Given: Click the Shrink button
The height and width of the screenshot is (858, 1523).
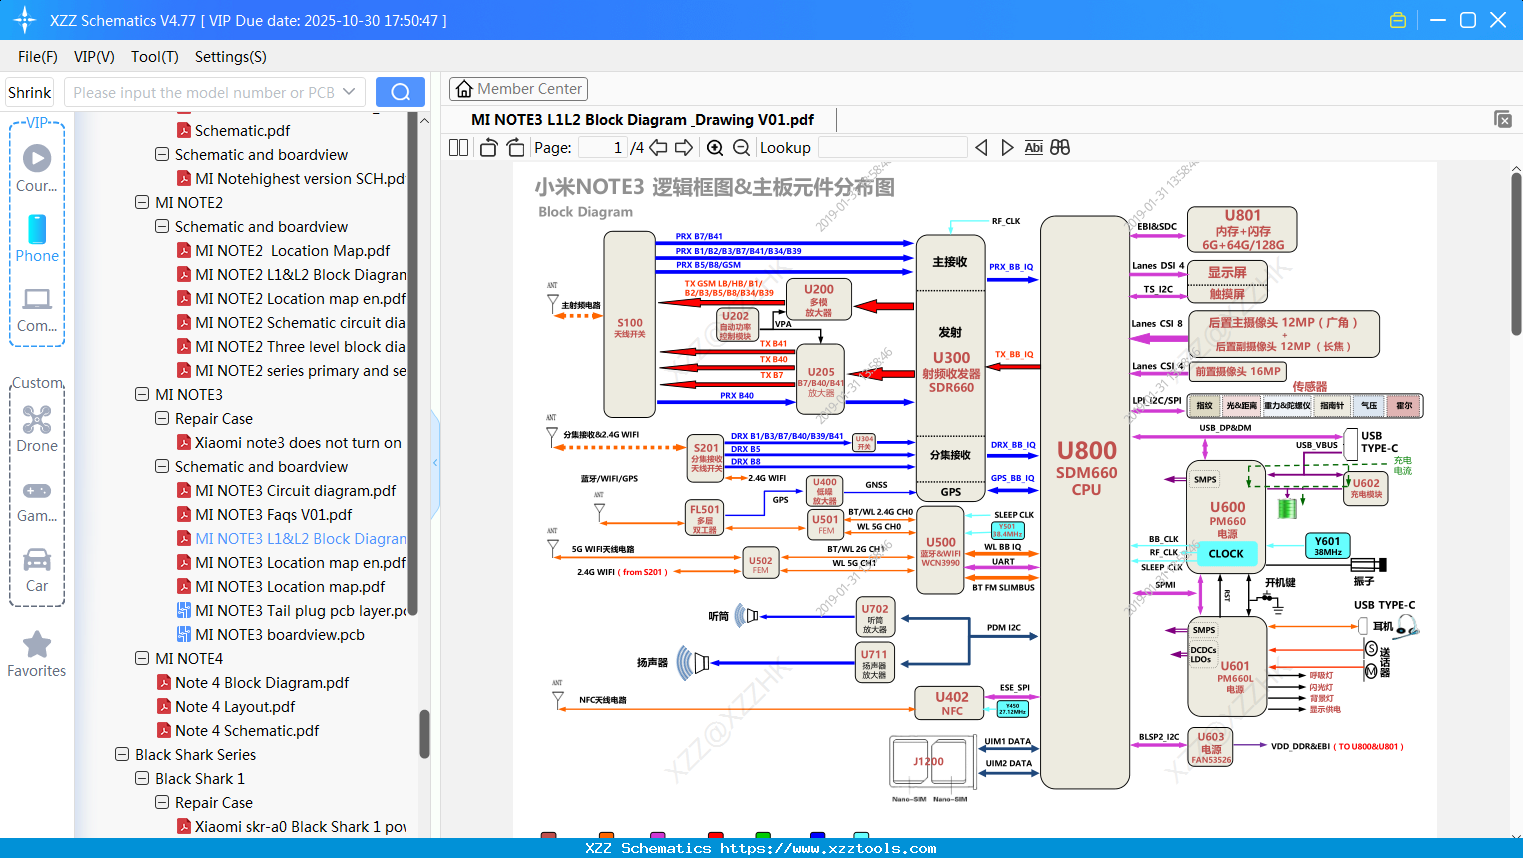Looking at the screenshot, I should (29, 91).
